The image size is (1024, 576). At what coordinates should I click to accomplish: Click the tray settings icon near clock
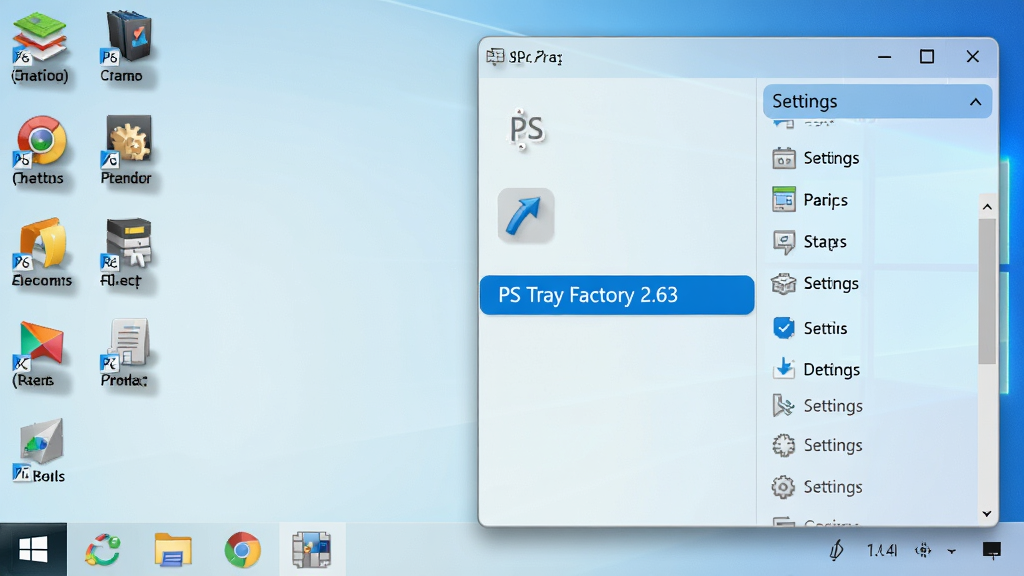(x=923, y=551)
